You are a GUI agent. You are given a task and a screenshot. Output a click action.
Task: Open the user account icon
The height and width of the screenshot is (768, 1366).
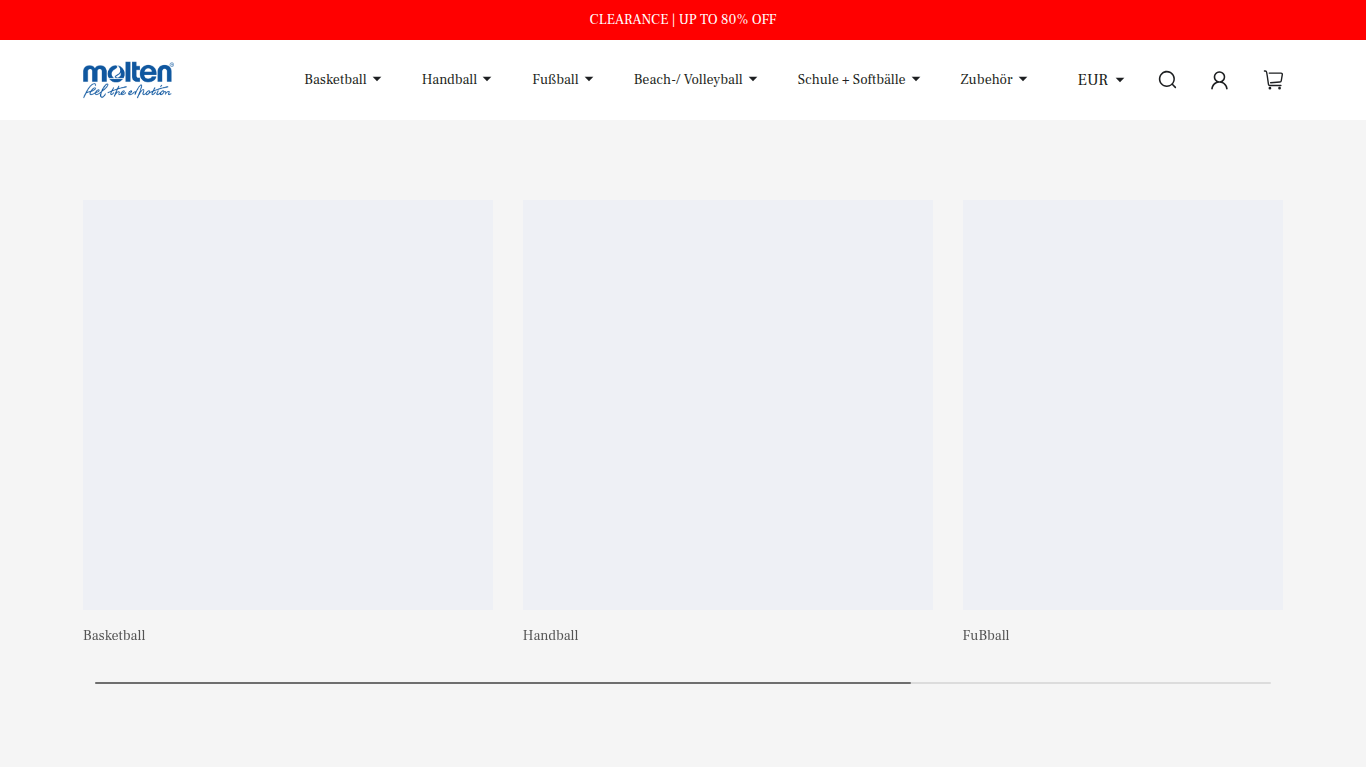tap(1219, 80)
